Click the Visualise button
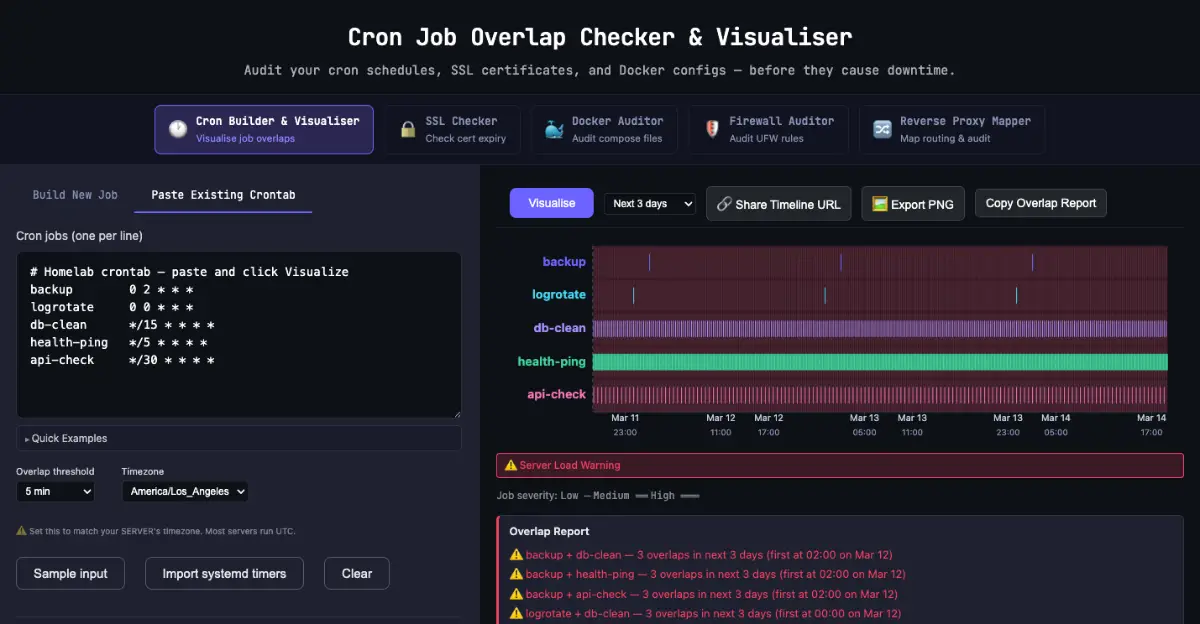The image size is (1200, 624). (x=552, y=203)
